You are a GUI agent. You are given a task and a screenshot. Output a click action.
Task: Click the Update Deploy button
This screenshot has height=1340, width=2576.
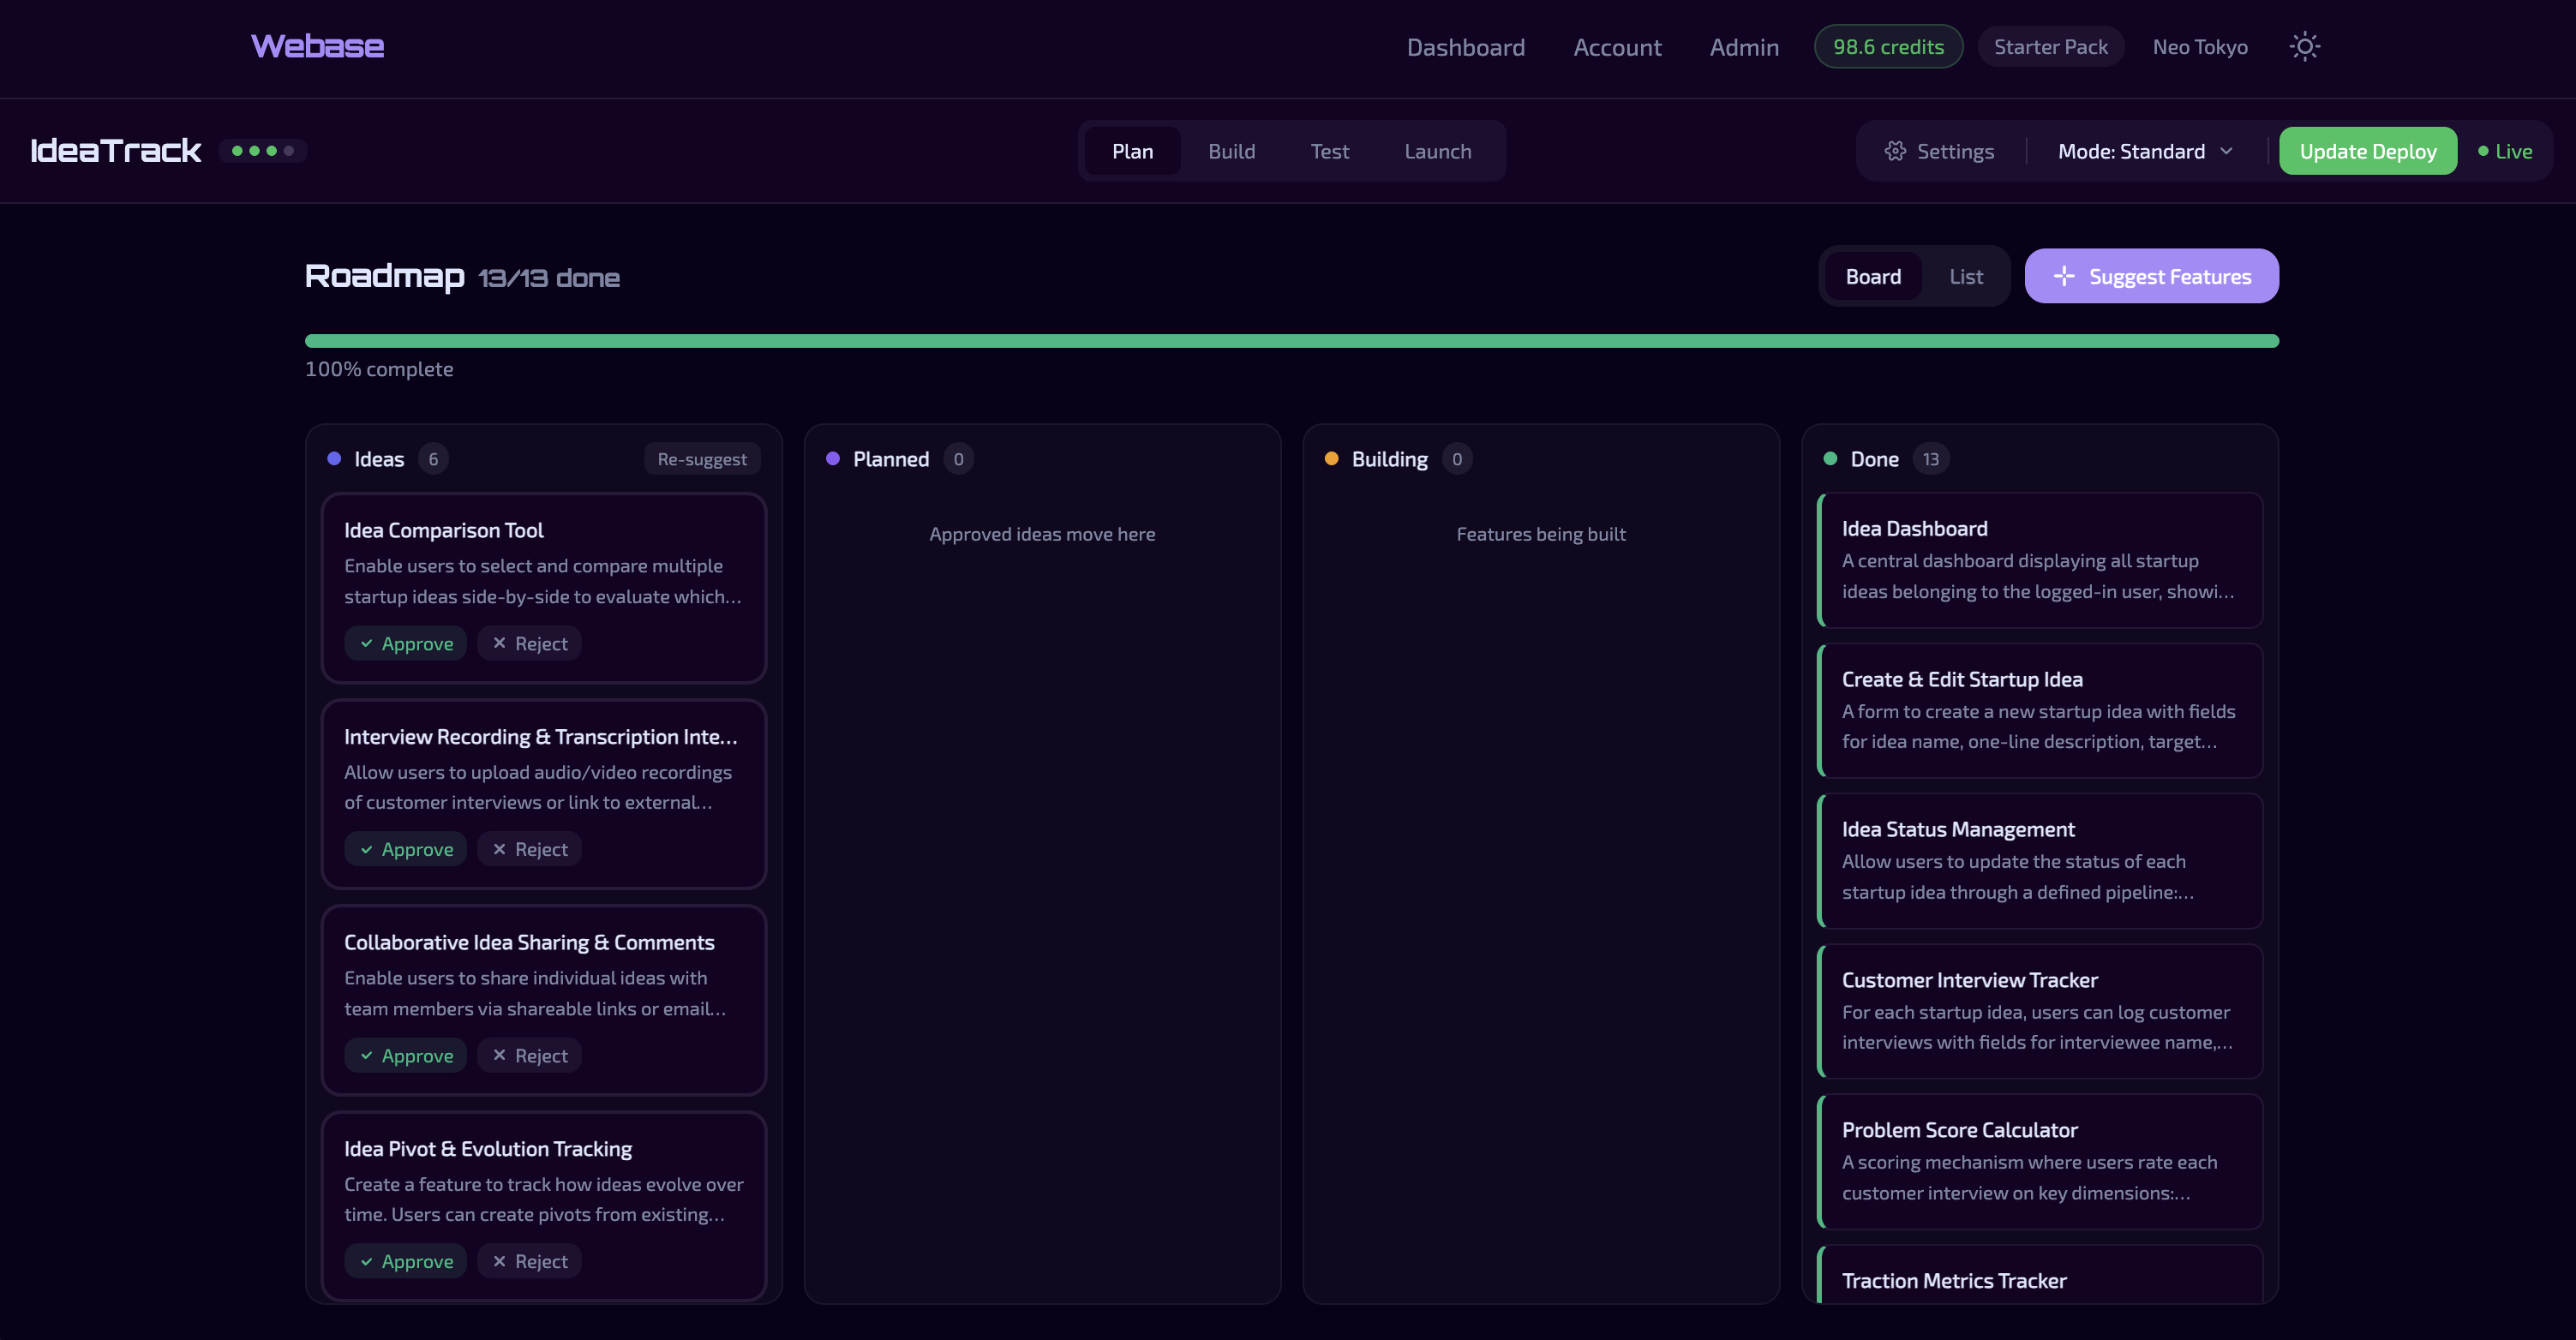(2368, 151)
